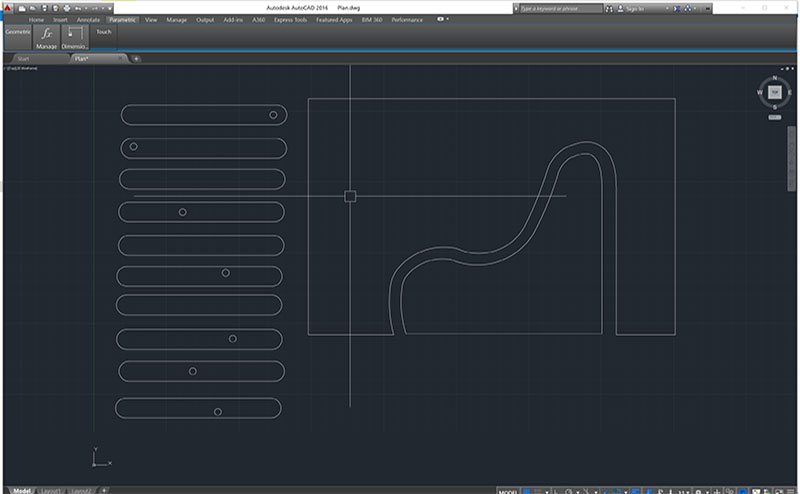Click the Autodesk Exchange Apps X icon
The width and height of the screenshot is (800, 494).
[677, 9]
